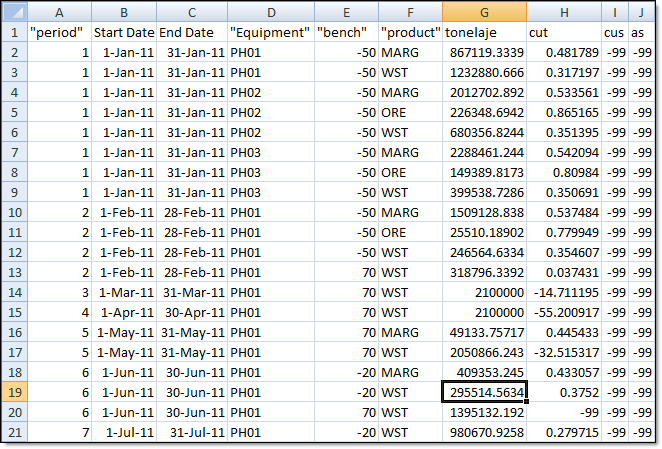Screen dimensions: 662x449
Task: Select cell with tonnage 867119.3339
Action: pyautogui.click(x=484, y=52)
